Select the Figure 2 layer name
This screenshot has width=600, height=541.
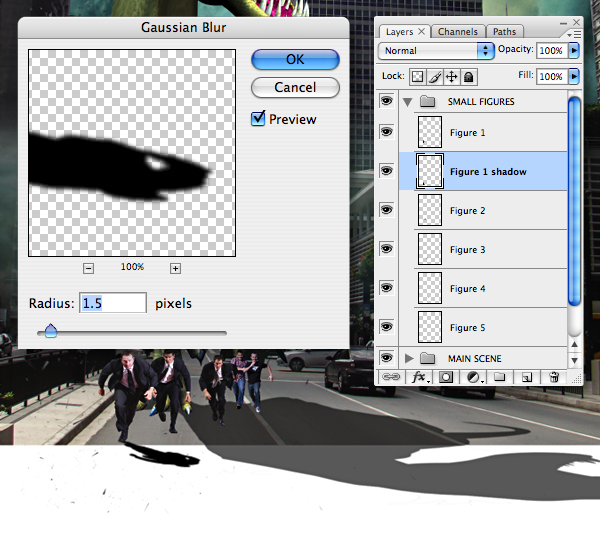click(x=467, y=211)
